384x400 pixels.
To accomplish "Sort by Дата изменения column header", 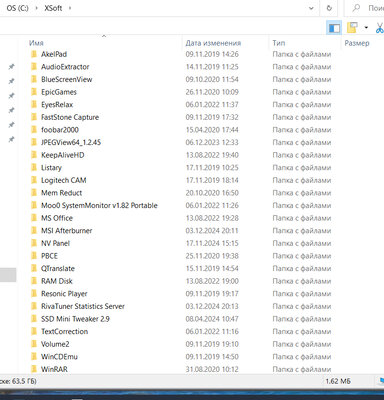I will pyautogui.click(x=213, y=43).
